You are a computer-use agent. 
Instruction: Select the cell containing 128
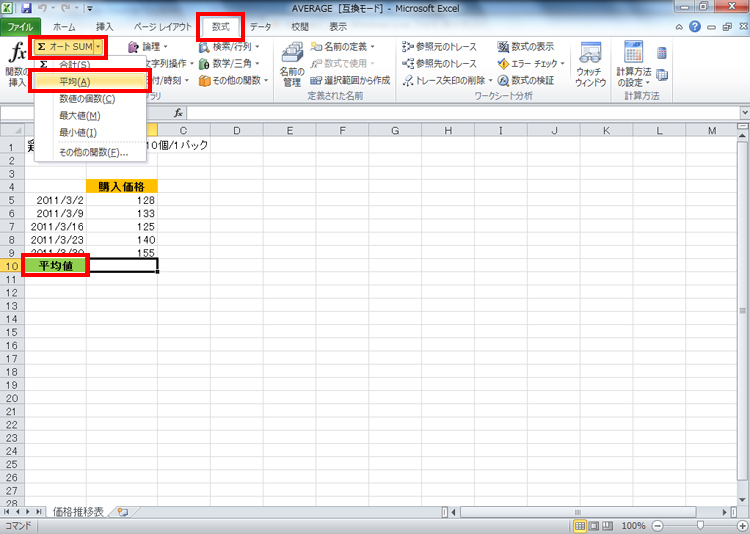tap(122, 200)
